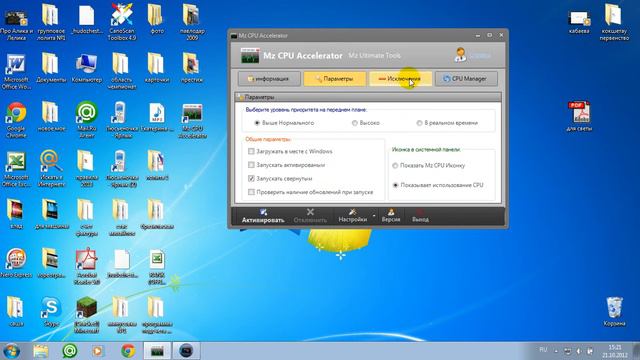Image resolution: width=640 pixels, height=360 pixels.
Task: Open the Windows Start menu
Action: click(11, 351)
